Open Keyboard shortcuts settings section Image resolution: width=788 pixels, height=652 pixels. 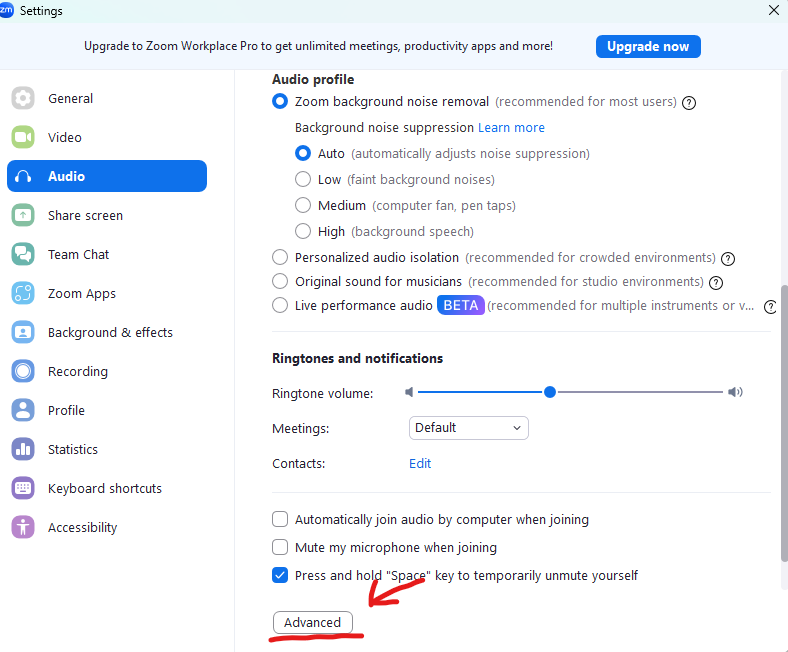click(x=107, y=488)
